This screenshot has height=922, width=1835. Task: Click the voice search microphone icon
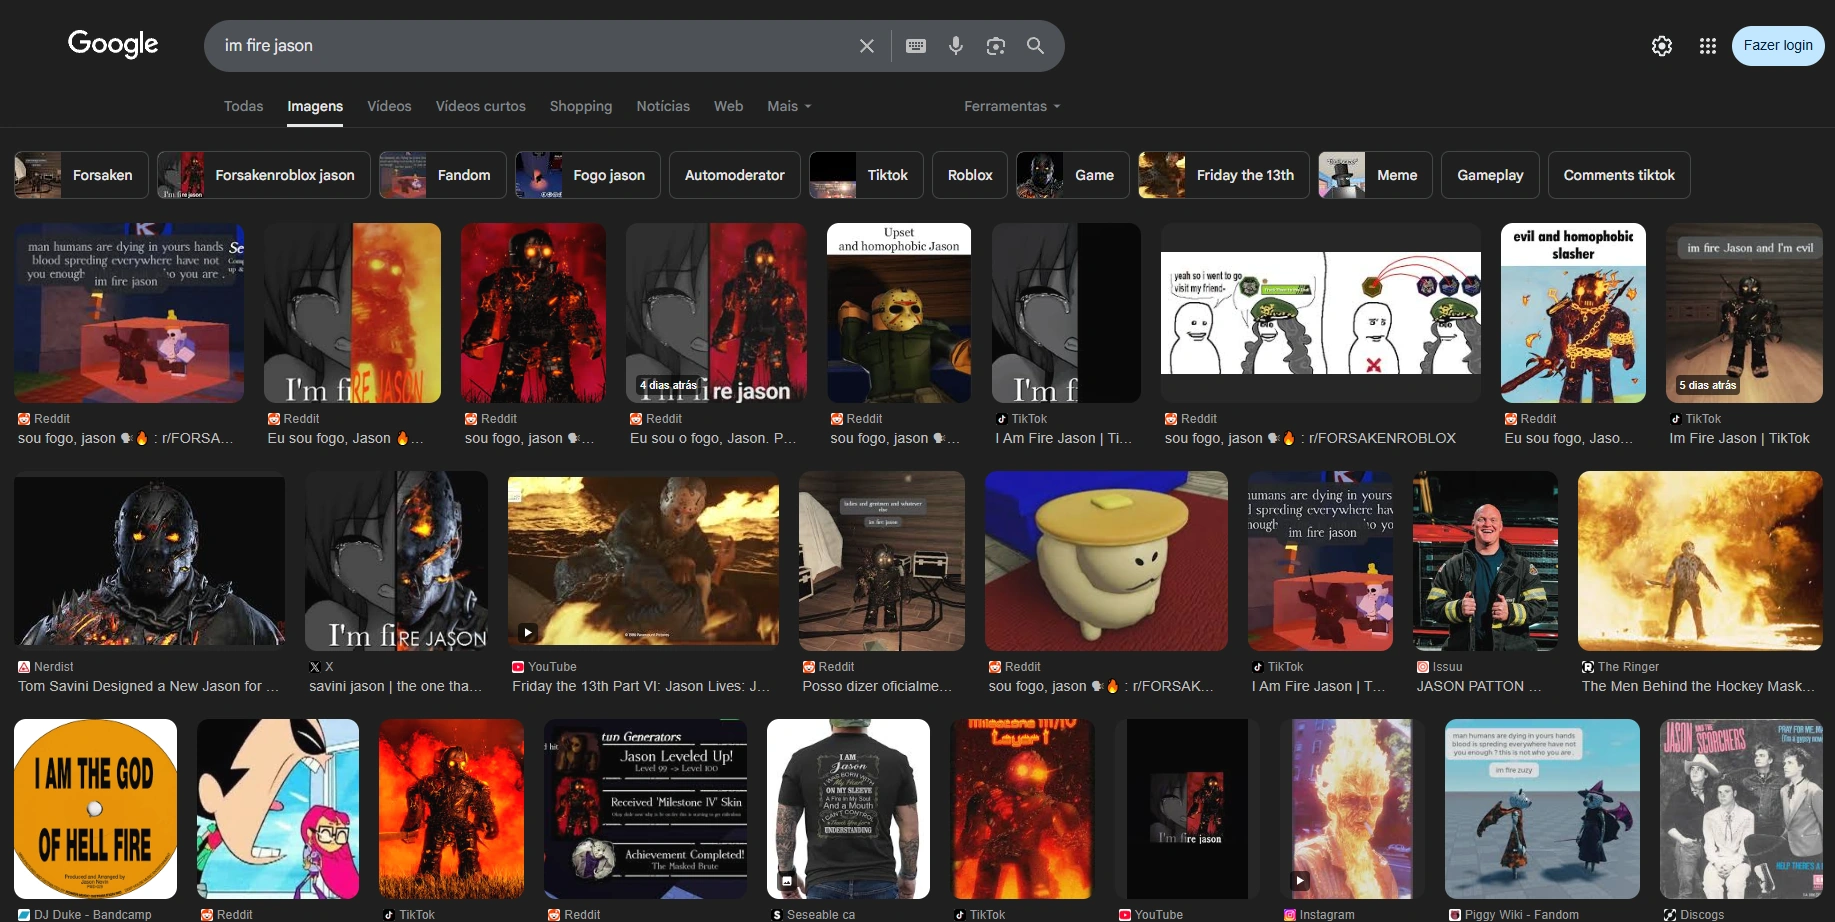[x=955, y=45]
